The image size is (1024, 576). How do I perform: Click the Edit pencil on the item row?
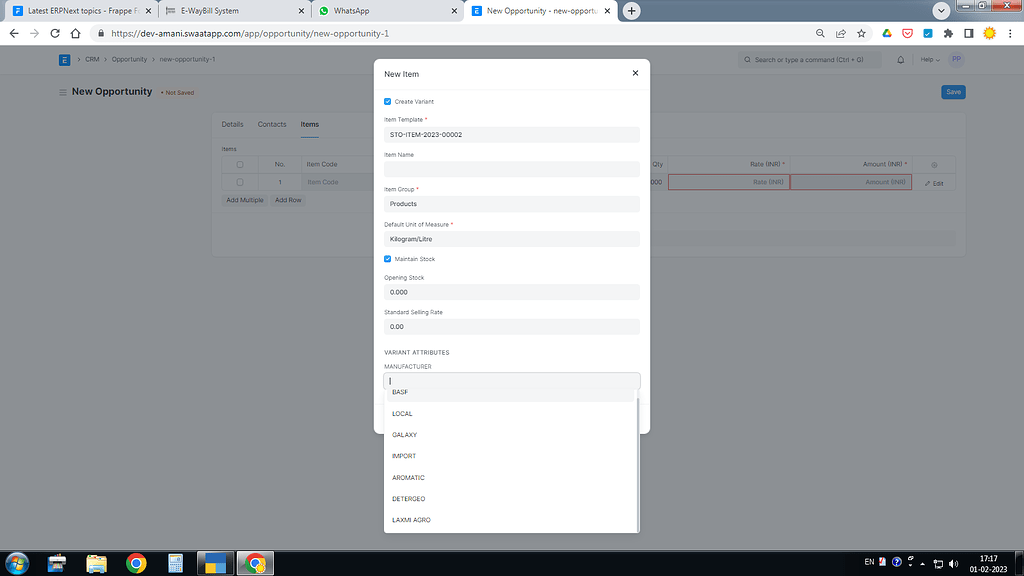[931, 182]
